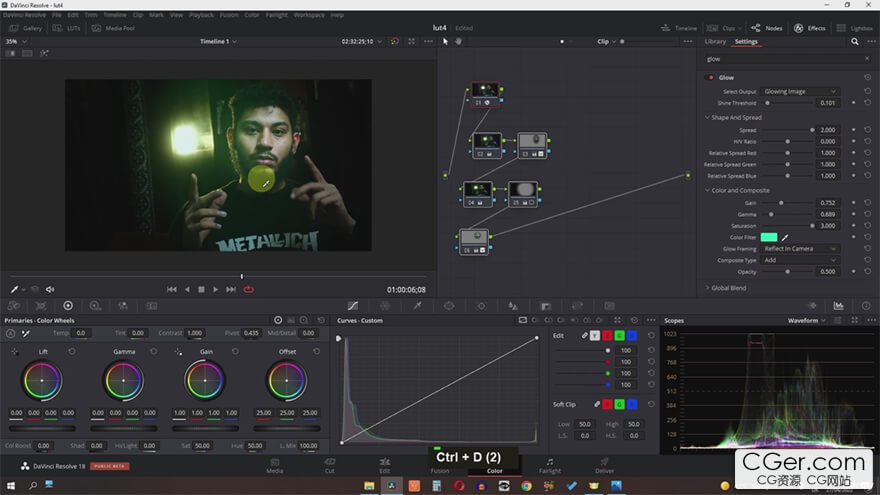Reset the Lift color wheel
The height and width of the screenshot is (495, 880).
tap(72, 352)
